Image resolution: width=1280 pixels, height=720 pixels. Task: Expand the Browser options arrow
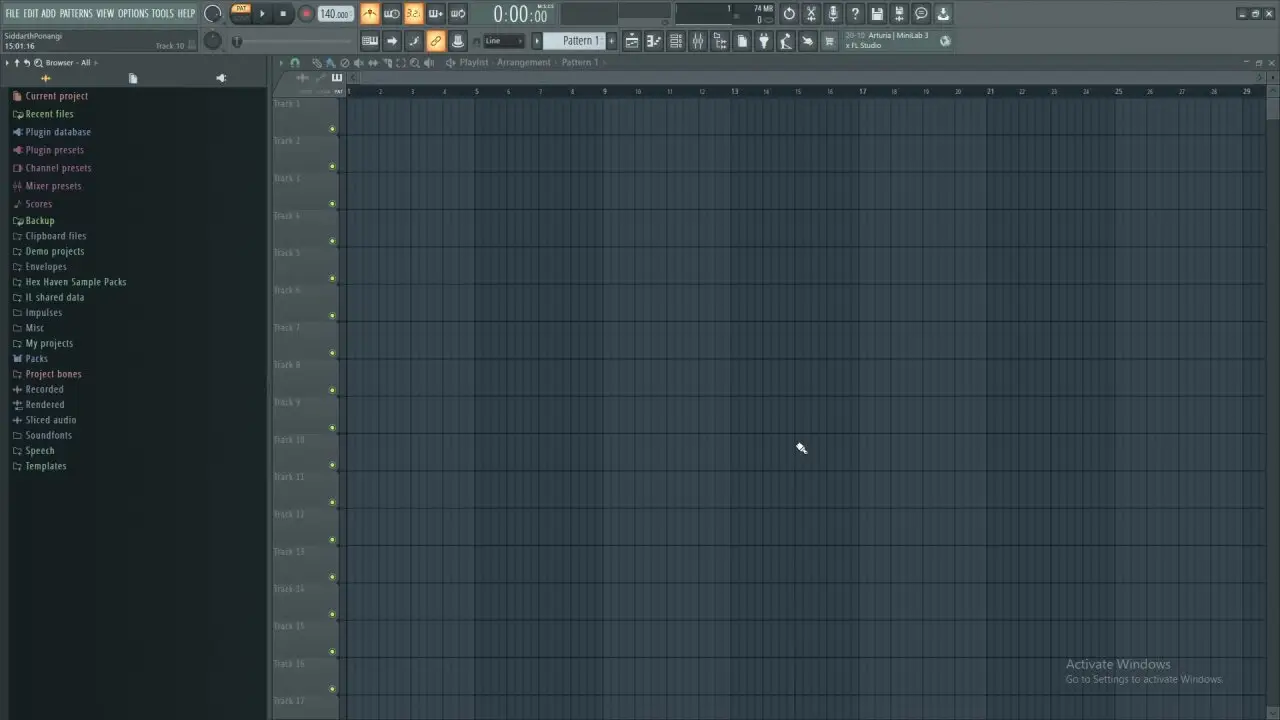point(6,63)
